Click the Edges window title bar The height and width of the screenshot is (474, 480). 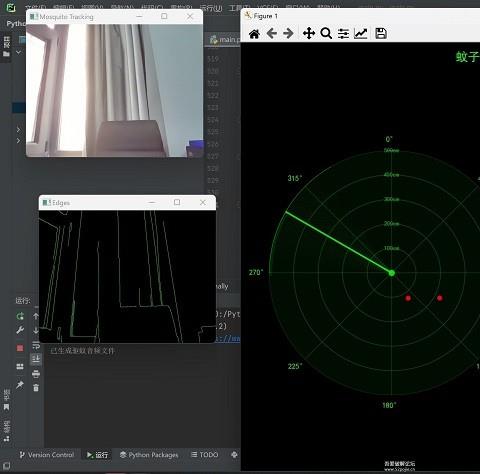[x=127, y=203]
